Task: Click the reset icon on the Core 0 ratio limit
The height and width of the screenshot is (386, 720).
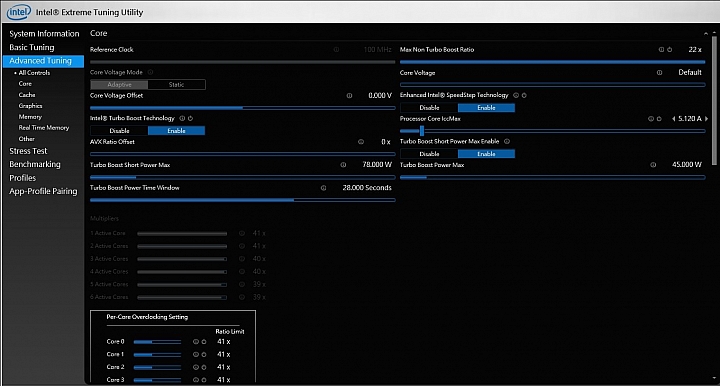Action: [x=204, y=342]
